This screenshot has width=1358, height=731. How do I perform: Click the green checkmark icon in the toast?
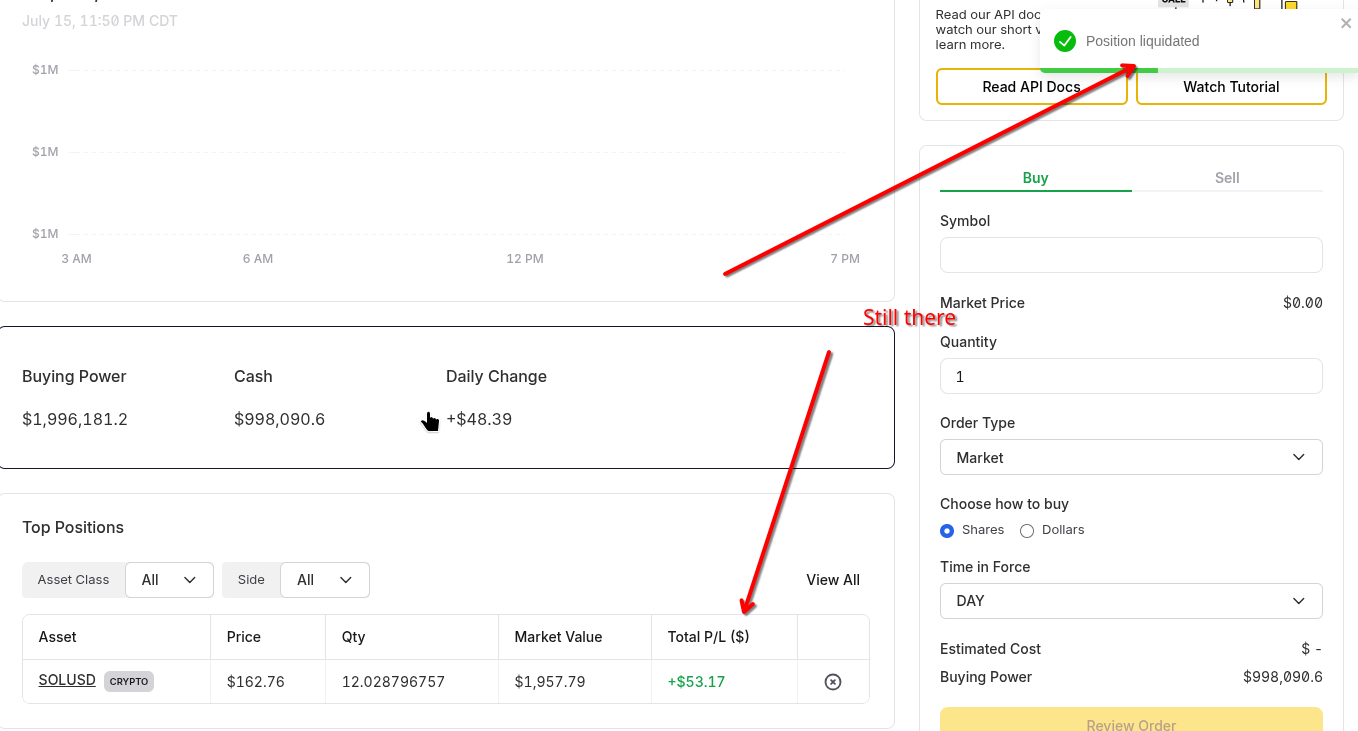pos(1065,41)
